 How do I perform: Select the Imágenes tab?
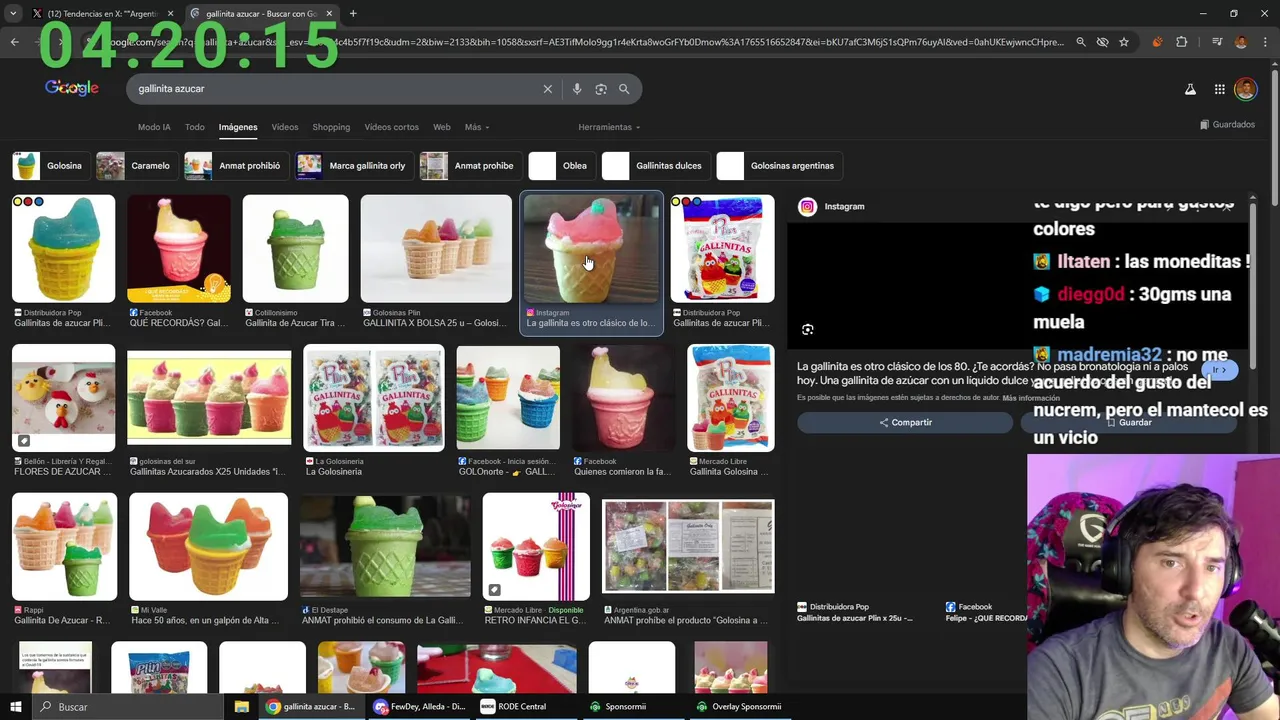pos(238,127)
